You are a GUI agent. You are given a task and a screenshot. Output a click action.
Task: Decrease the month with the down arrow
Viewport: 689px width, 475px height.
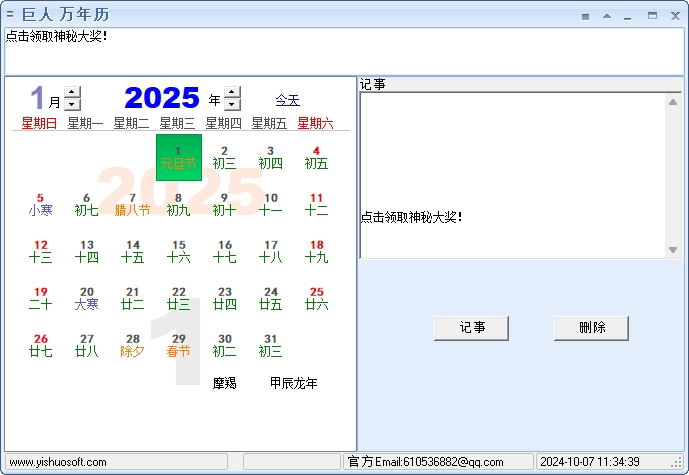(x=73, y=104)
